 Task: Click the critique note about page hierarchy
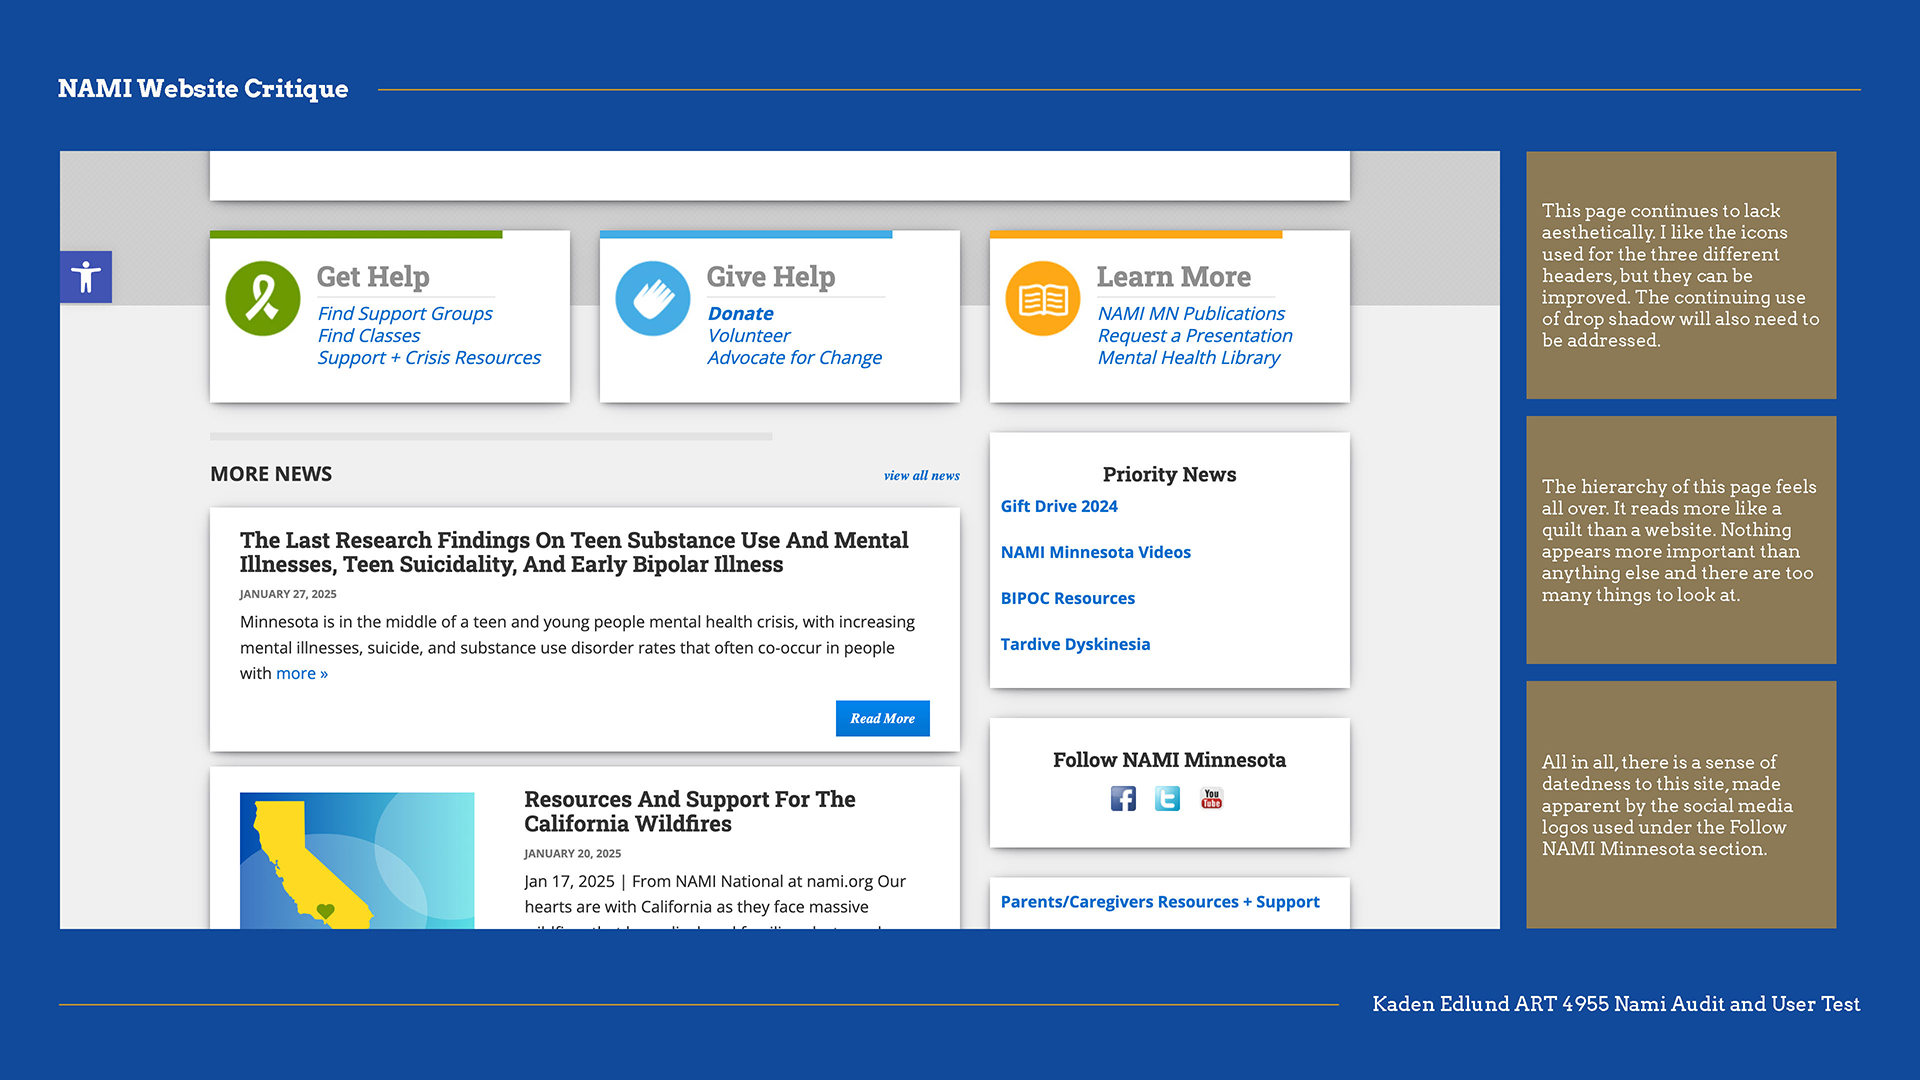tap(1681, 540)
